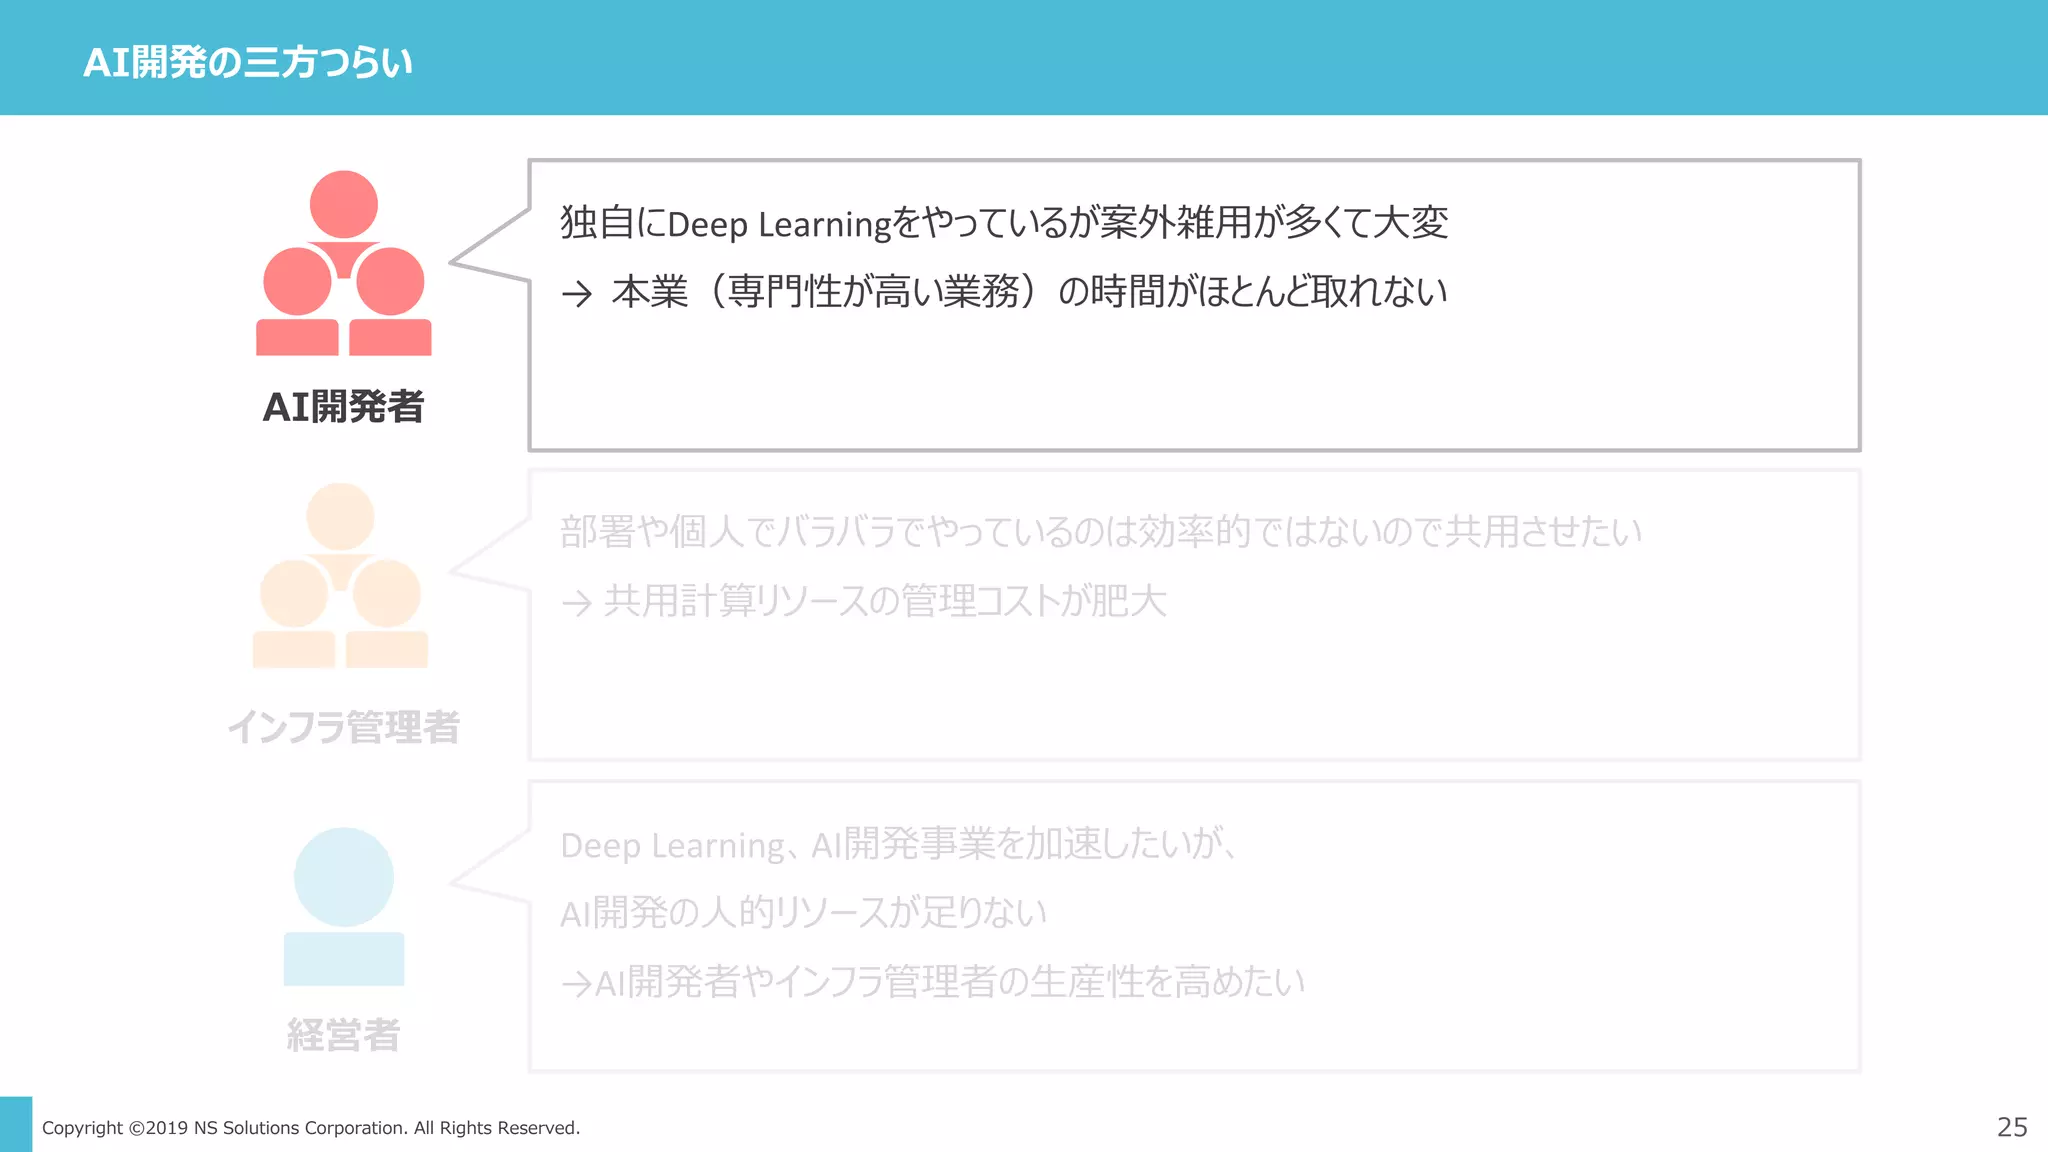Click the line 独自にDeep Learningをやっているが案外雑用が多くて大変
The height and width of the screenshot is (1152, 2048).
(x=1004, y=223)
